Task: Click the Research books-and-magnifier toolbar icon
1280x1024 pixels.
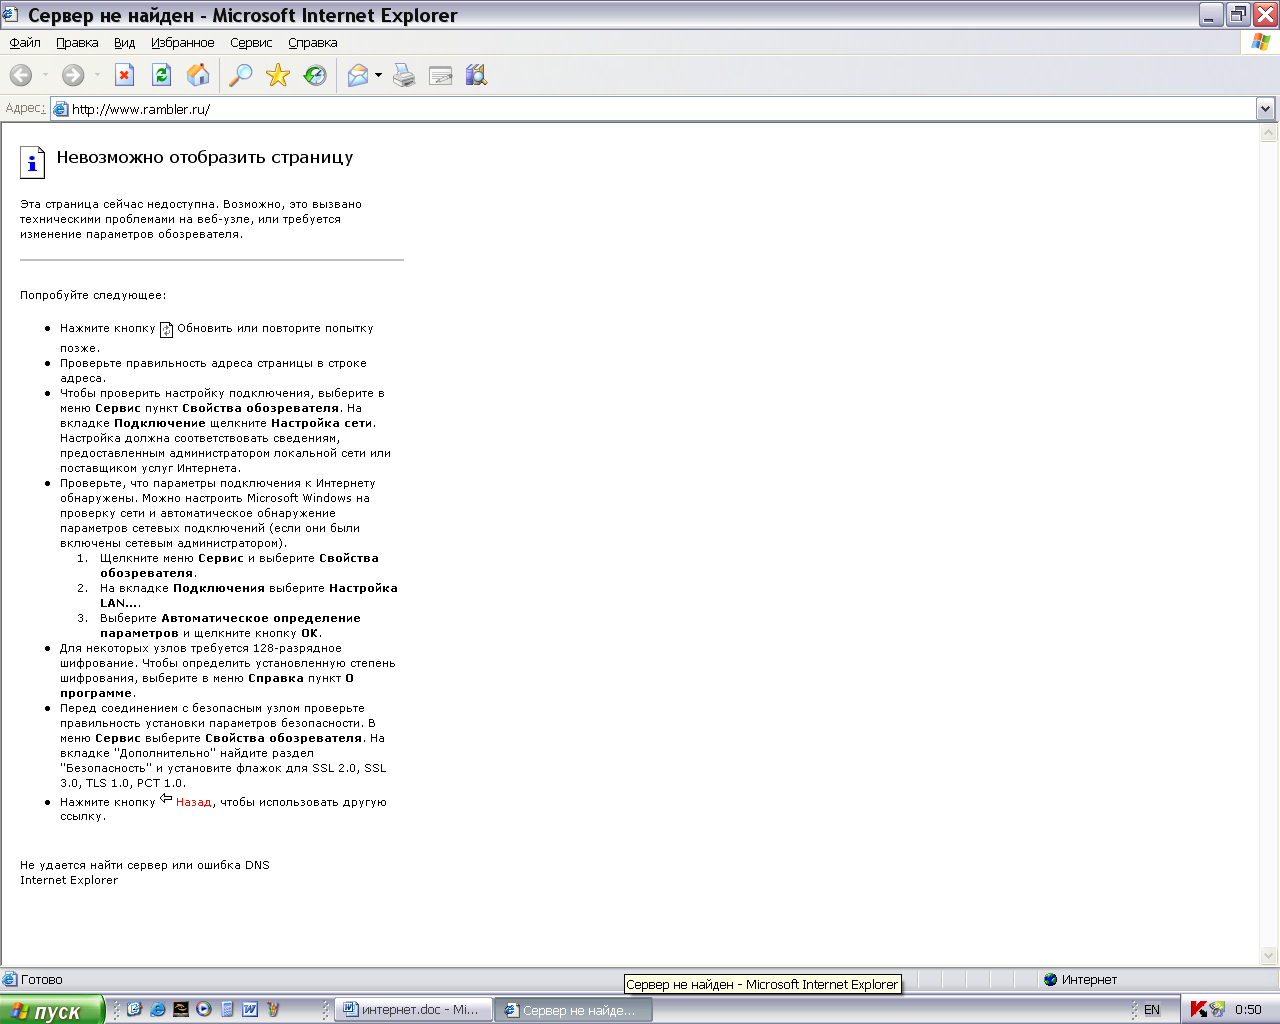Action: click(476, 75)
